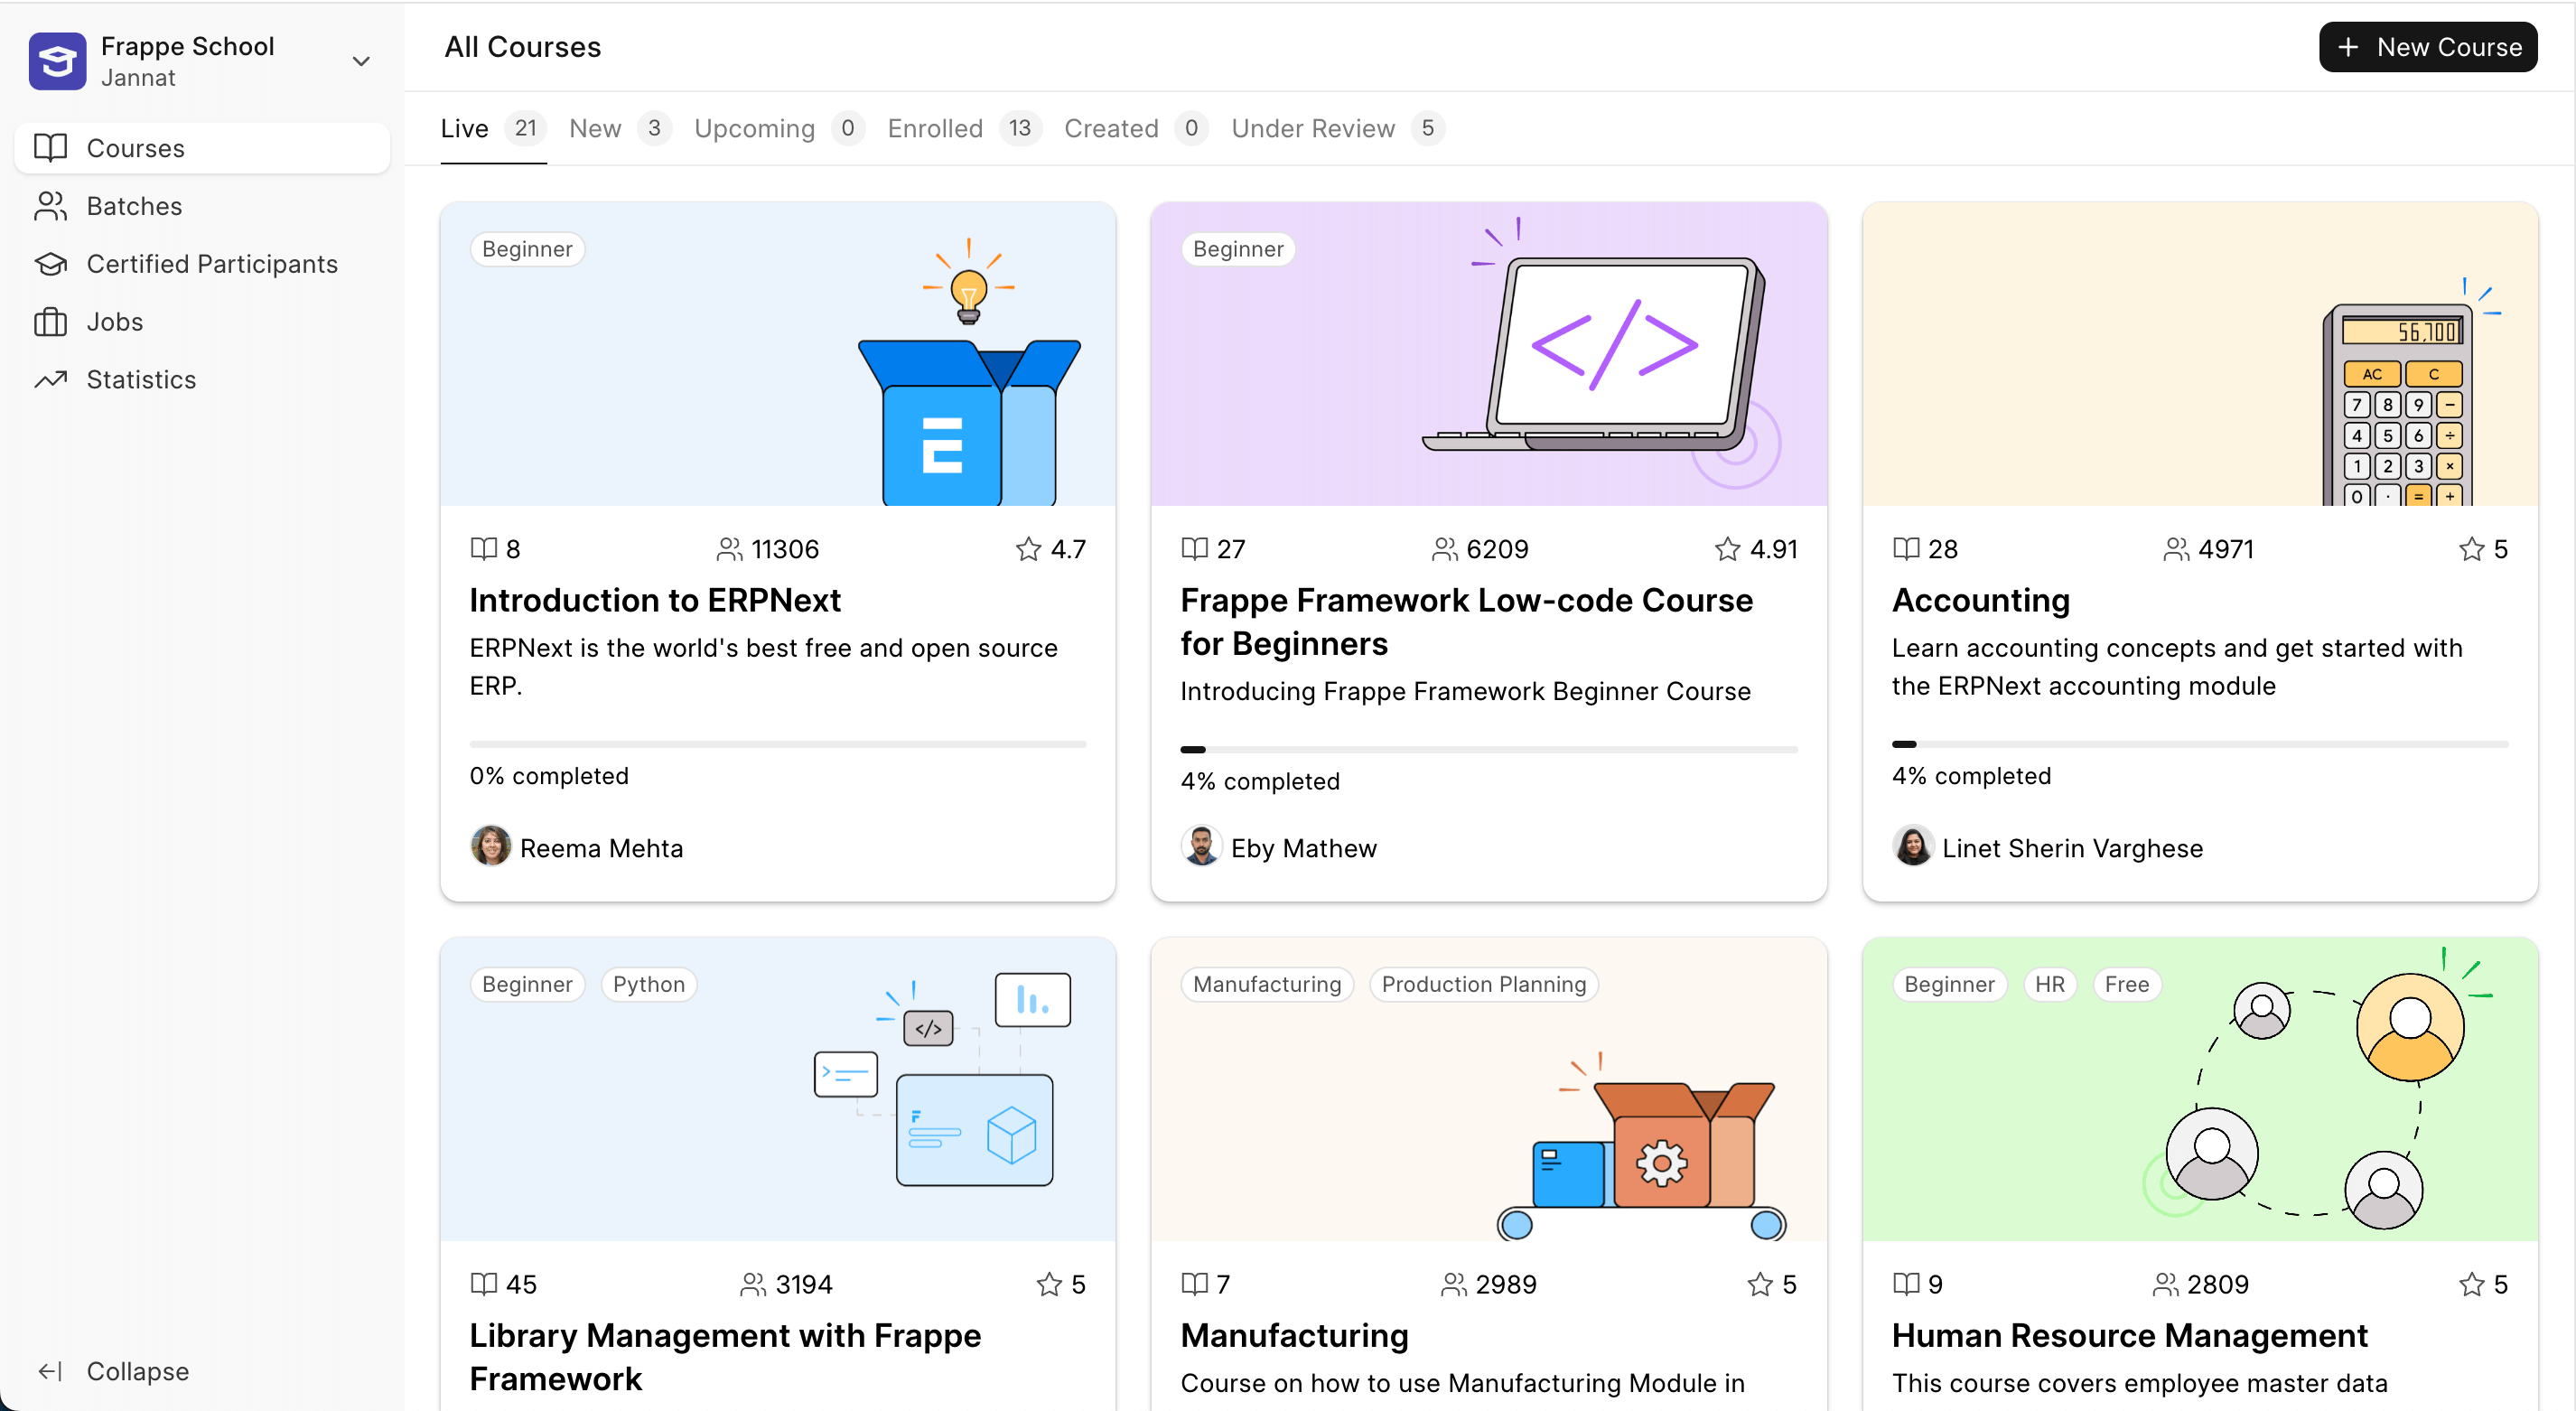Expand the Frappe School workspace dropdown
Viewport: 2576px width, 1411px height.
[x=362, y=61]
